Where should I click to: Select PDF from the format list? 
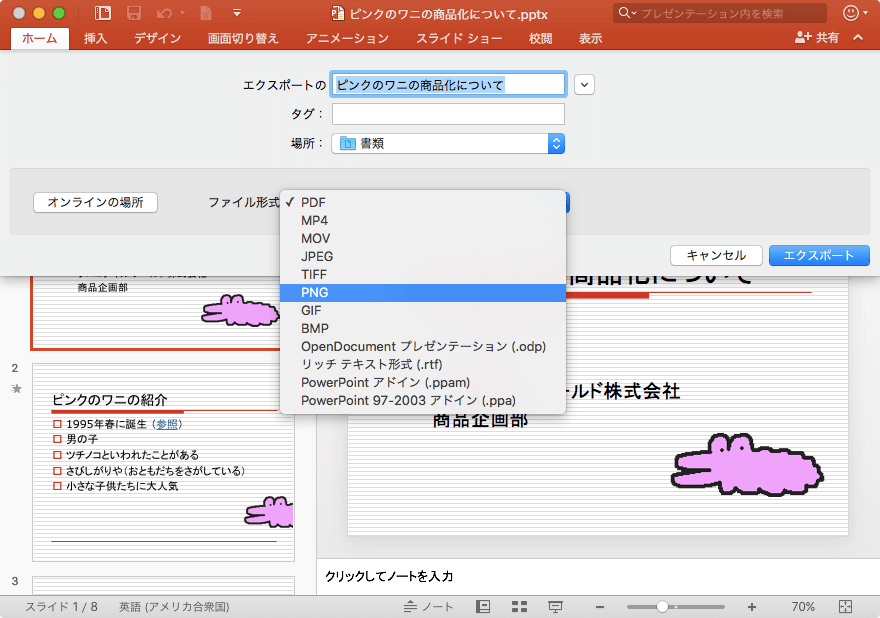[423, 203]
